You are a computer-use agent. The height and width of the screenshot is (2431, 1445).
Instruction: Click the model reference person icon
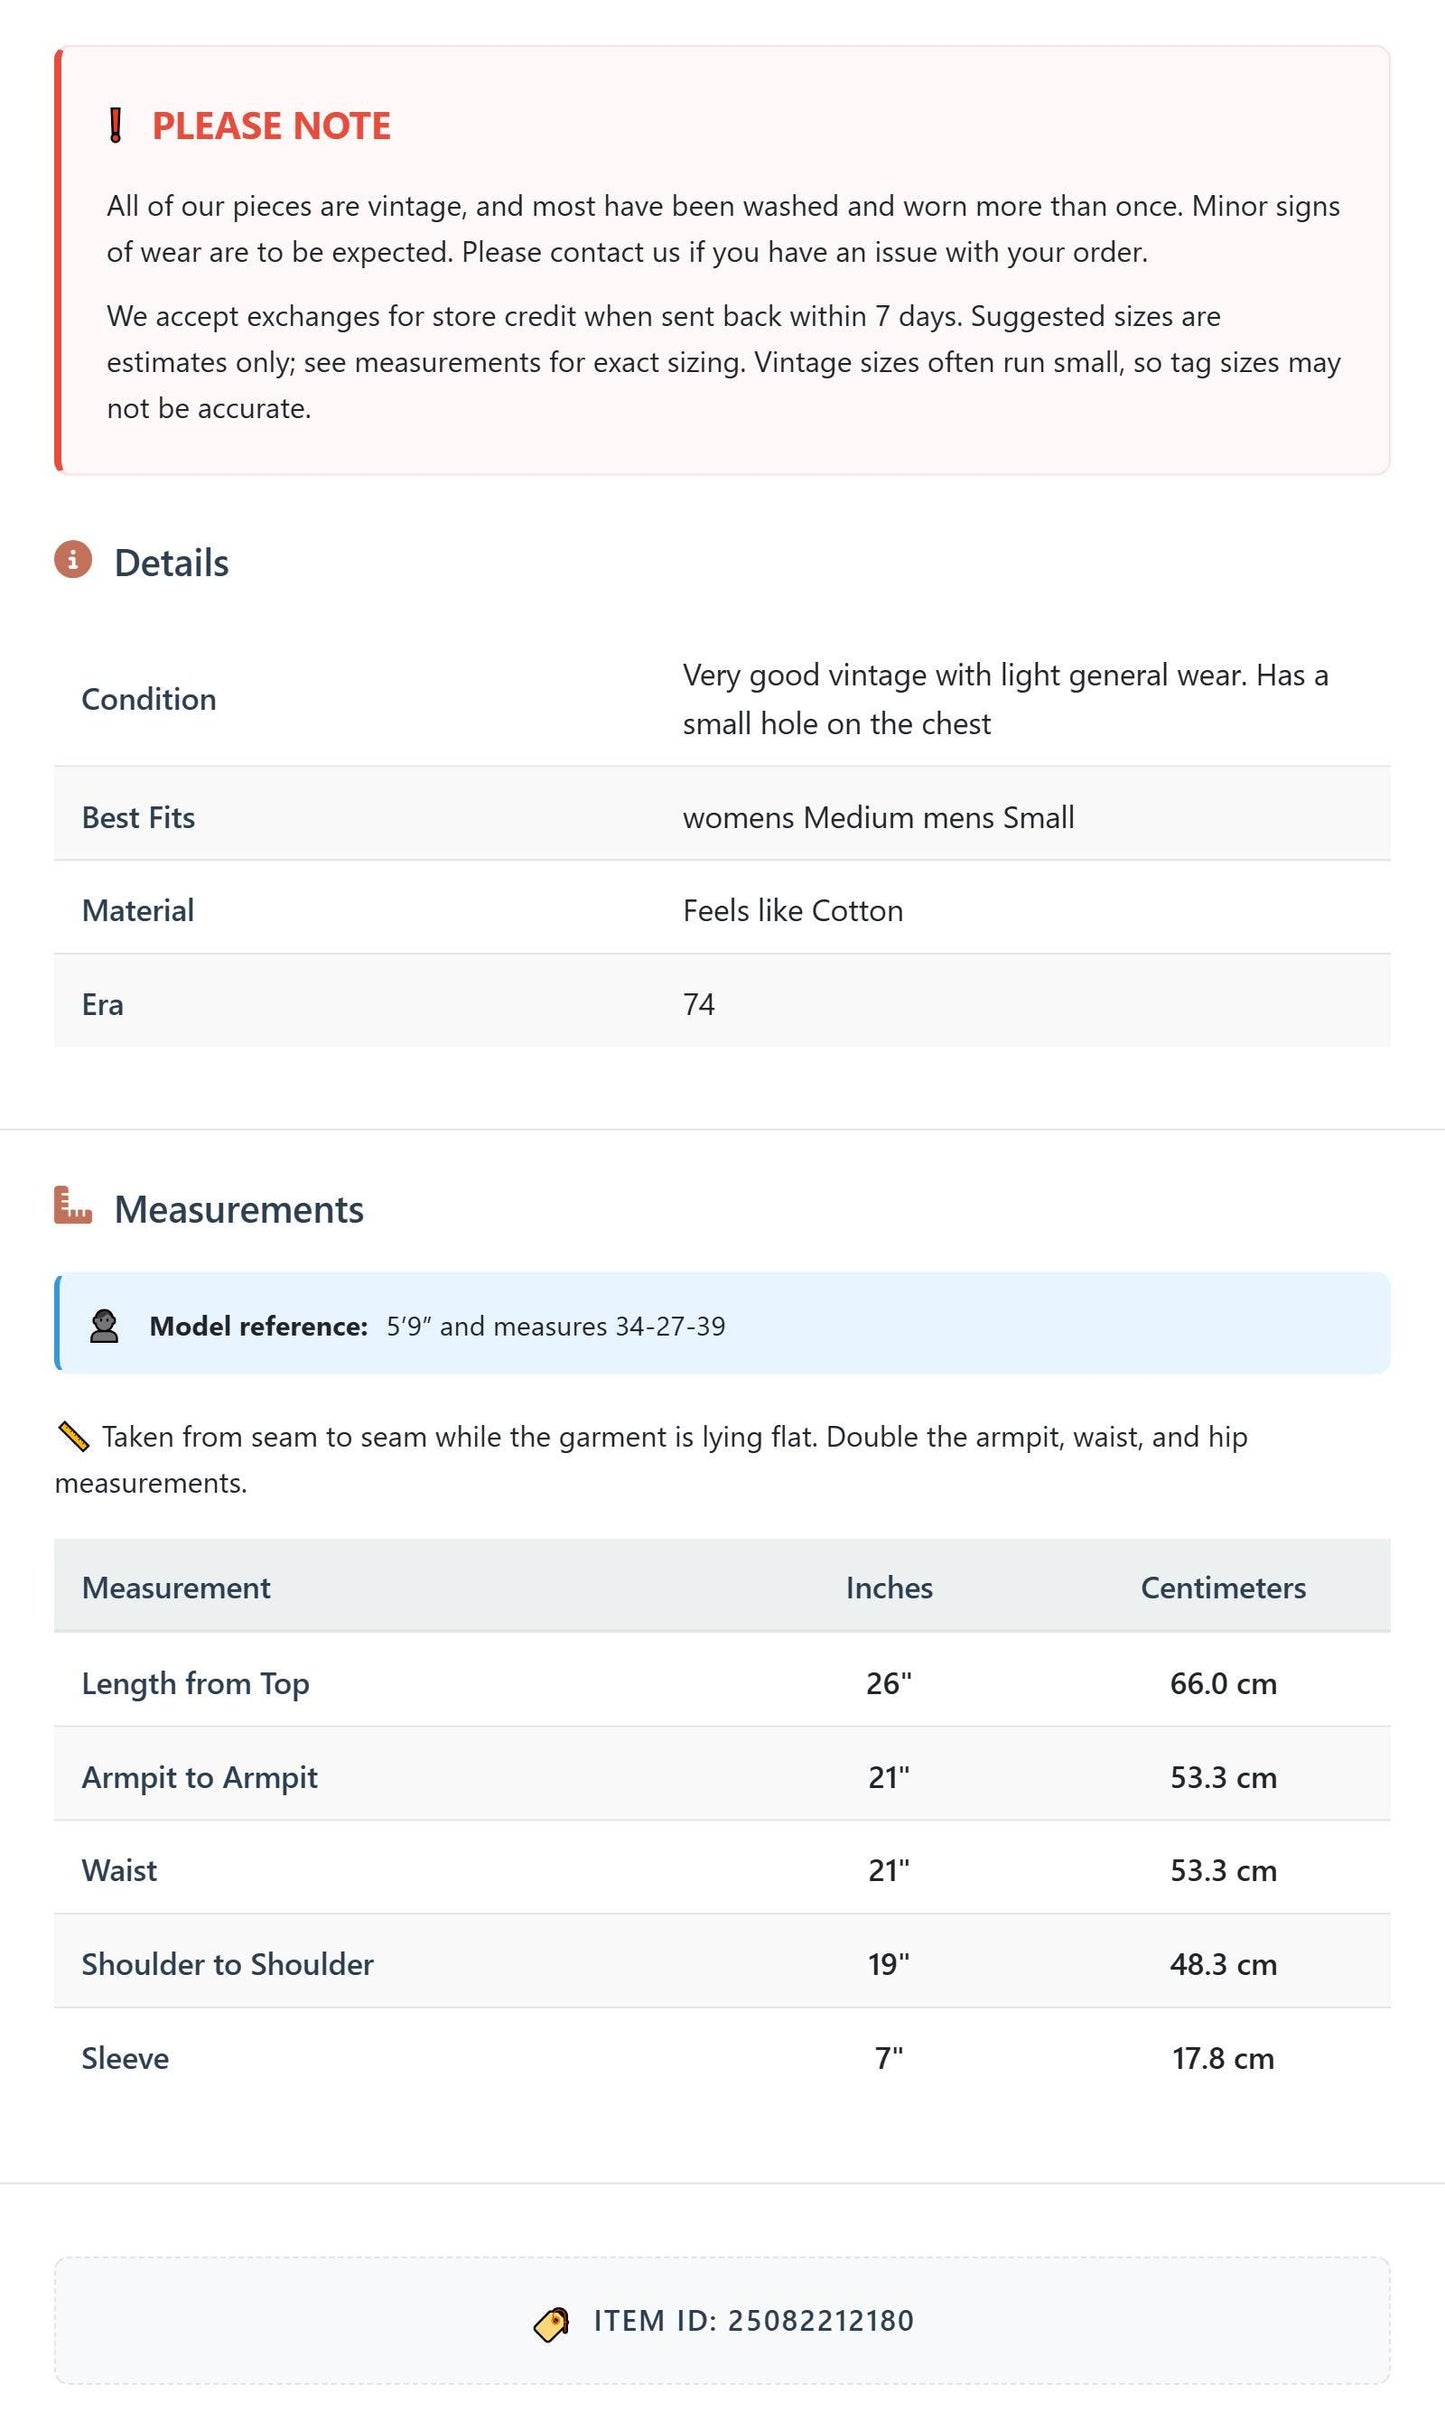coord(104,1326)
